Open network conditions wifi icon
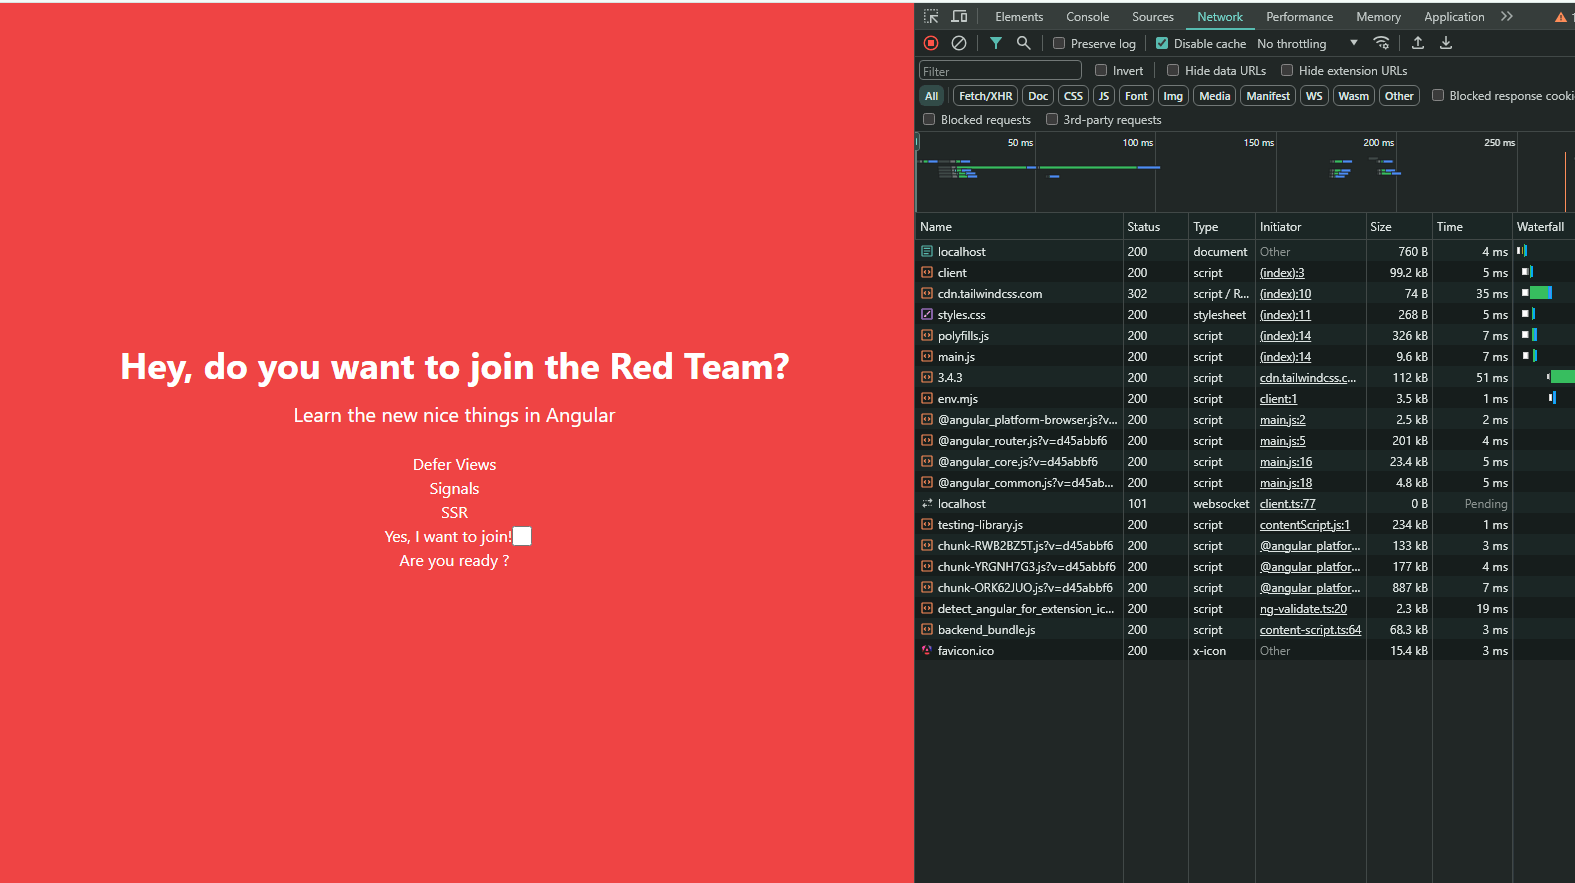1575x883 pixels. click(1381, 43)
